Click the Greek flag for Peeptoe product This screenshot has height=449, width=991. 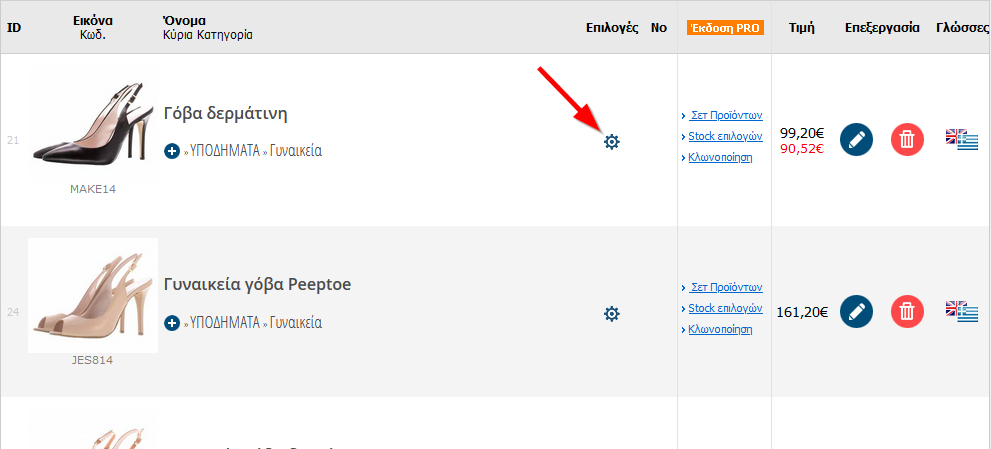pos(967,315)
